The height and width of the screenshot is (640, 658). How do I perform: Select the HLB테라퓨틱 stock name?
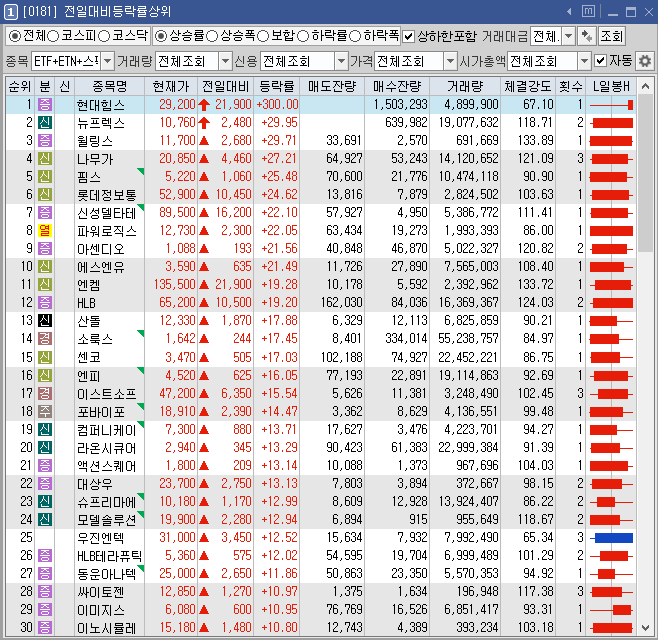pyautogui.click(x=109, y=556)
